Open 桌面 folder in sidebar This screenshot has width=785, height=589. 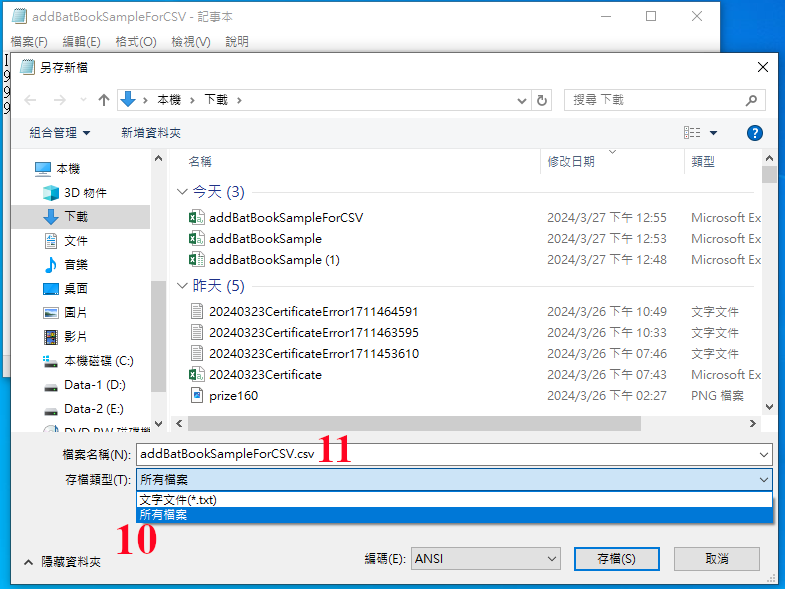click(66, 289)
